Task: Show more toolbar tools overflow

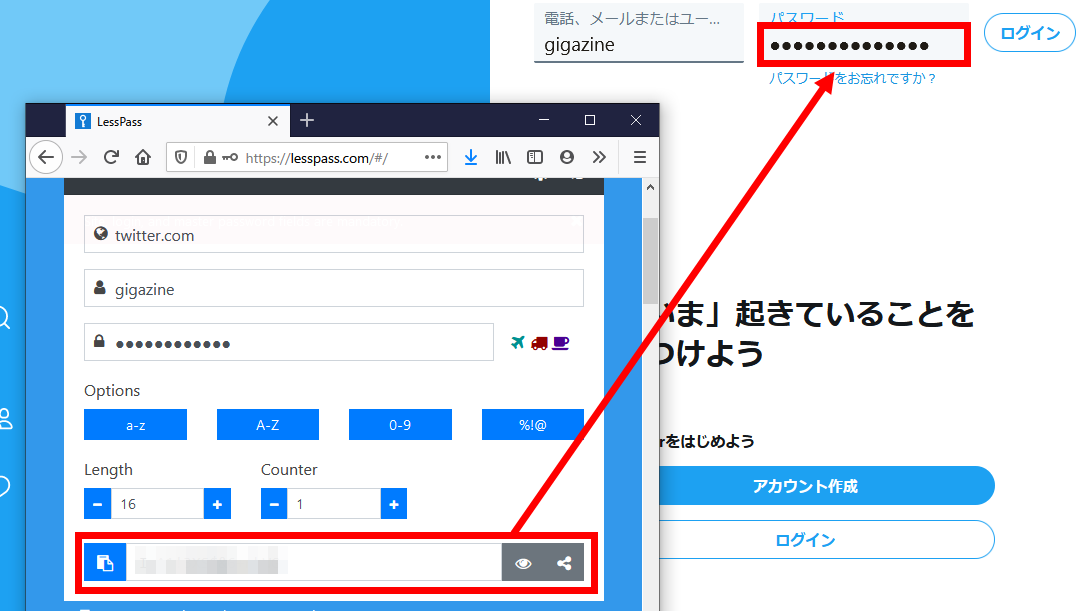Action: (600, 157)
